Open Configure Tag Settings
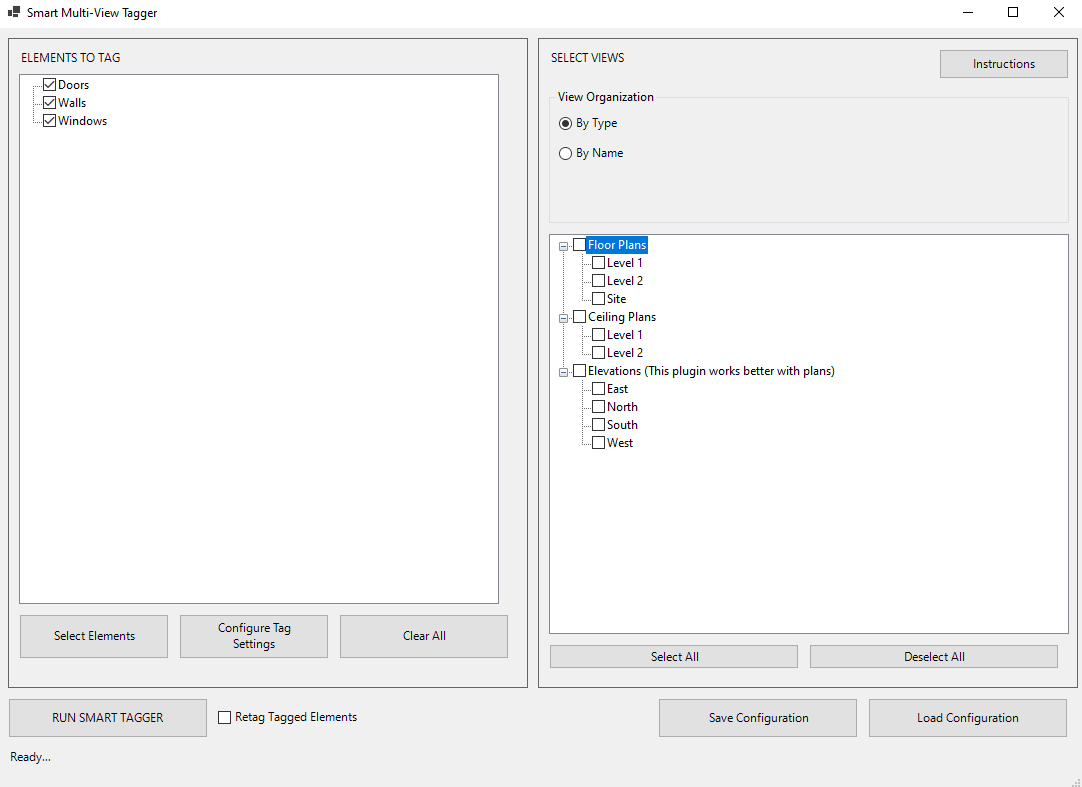The width and height of the screenshot is (1082, 787). tap(253, 636)
